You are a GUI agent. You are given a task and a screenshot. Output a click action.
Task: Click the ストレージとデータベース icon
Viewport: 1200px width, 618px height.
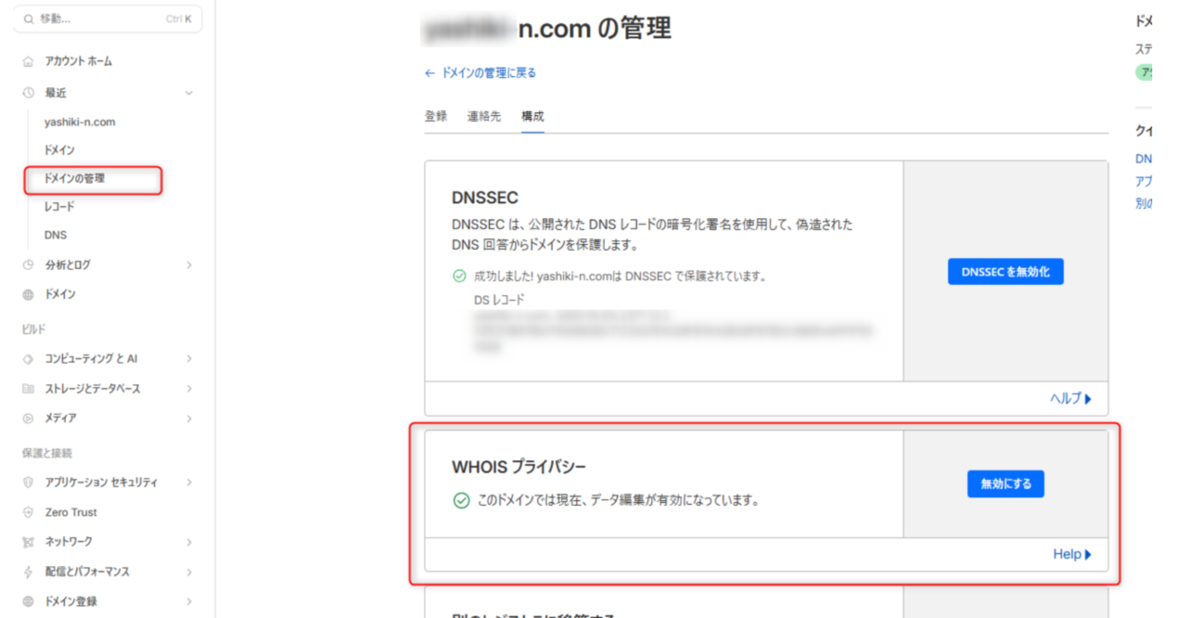pos(28,389)
